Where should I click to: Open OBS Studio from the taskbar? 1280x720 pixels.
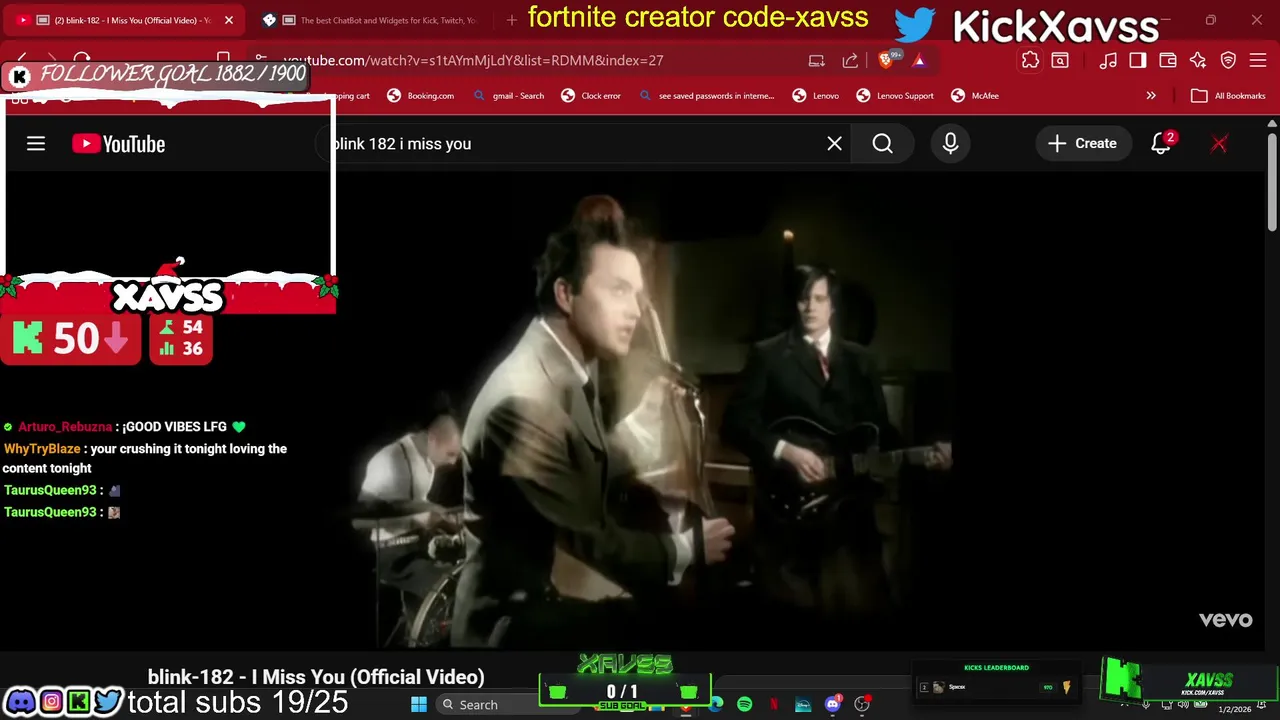click(x=862, y=705)
